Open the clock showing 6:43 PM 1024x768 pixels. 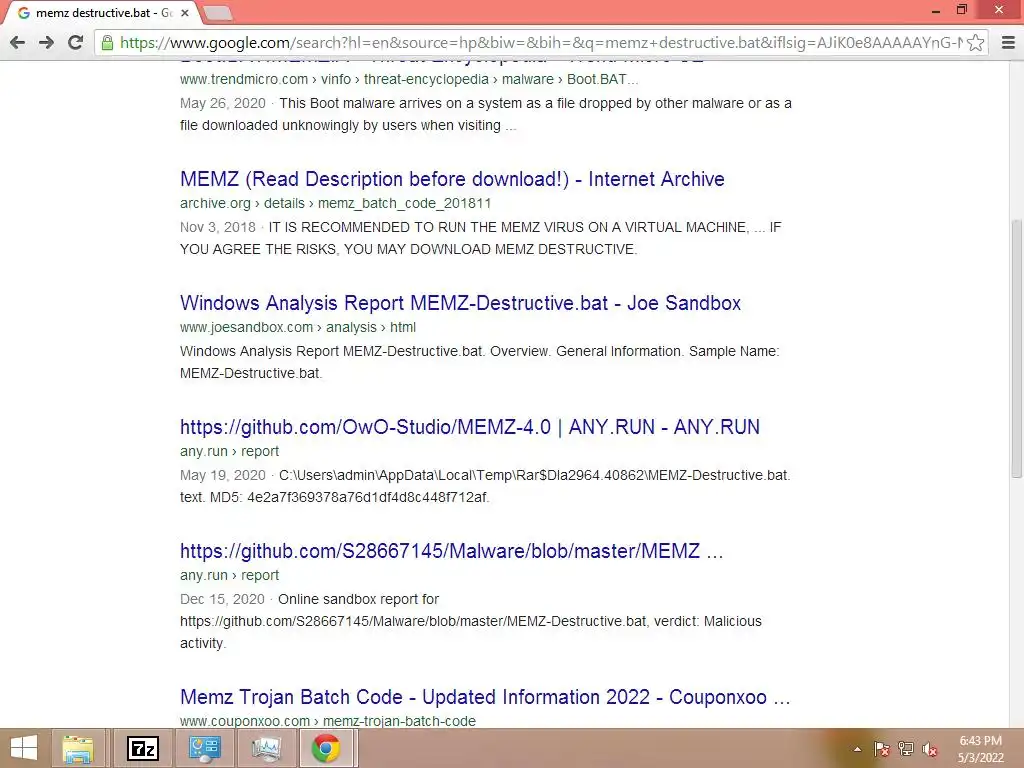click(980, 749)
